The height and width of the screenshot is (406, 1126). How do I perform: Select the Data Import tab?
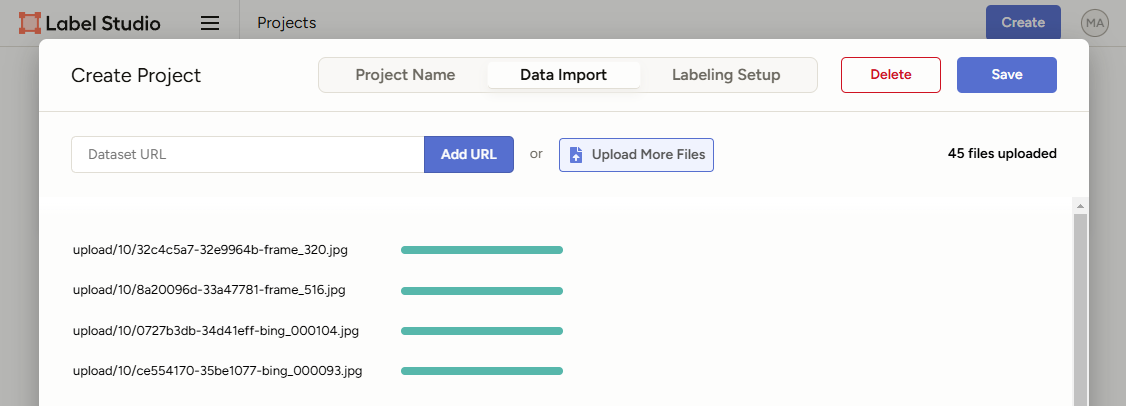tap(563, 75)
